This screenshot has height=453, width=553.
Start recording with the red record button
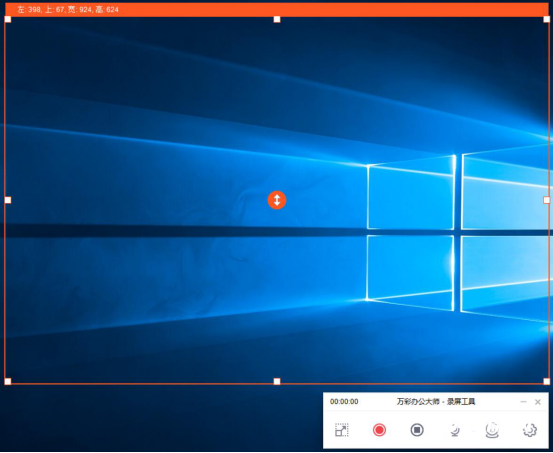(x=379, y=430)
